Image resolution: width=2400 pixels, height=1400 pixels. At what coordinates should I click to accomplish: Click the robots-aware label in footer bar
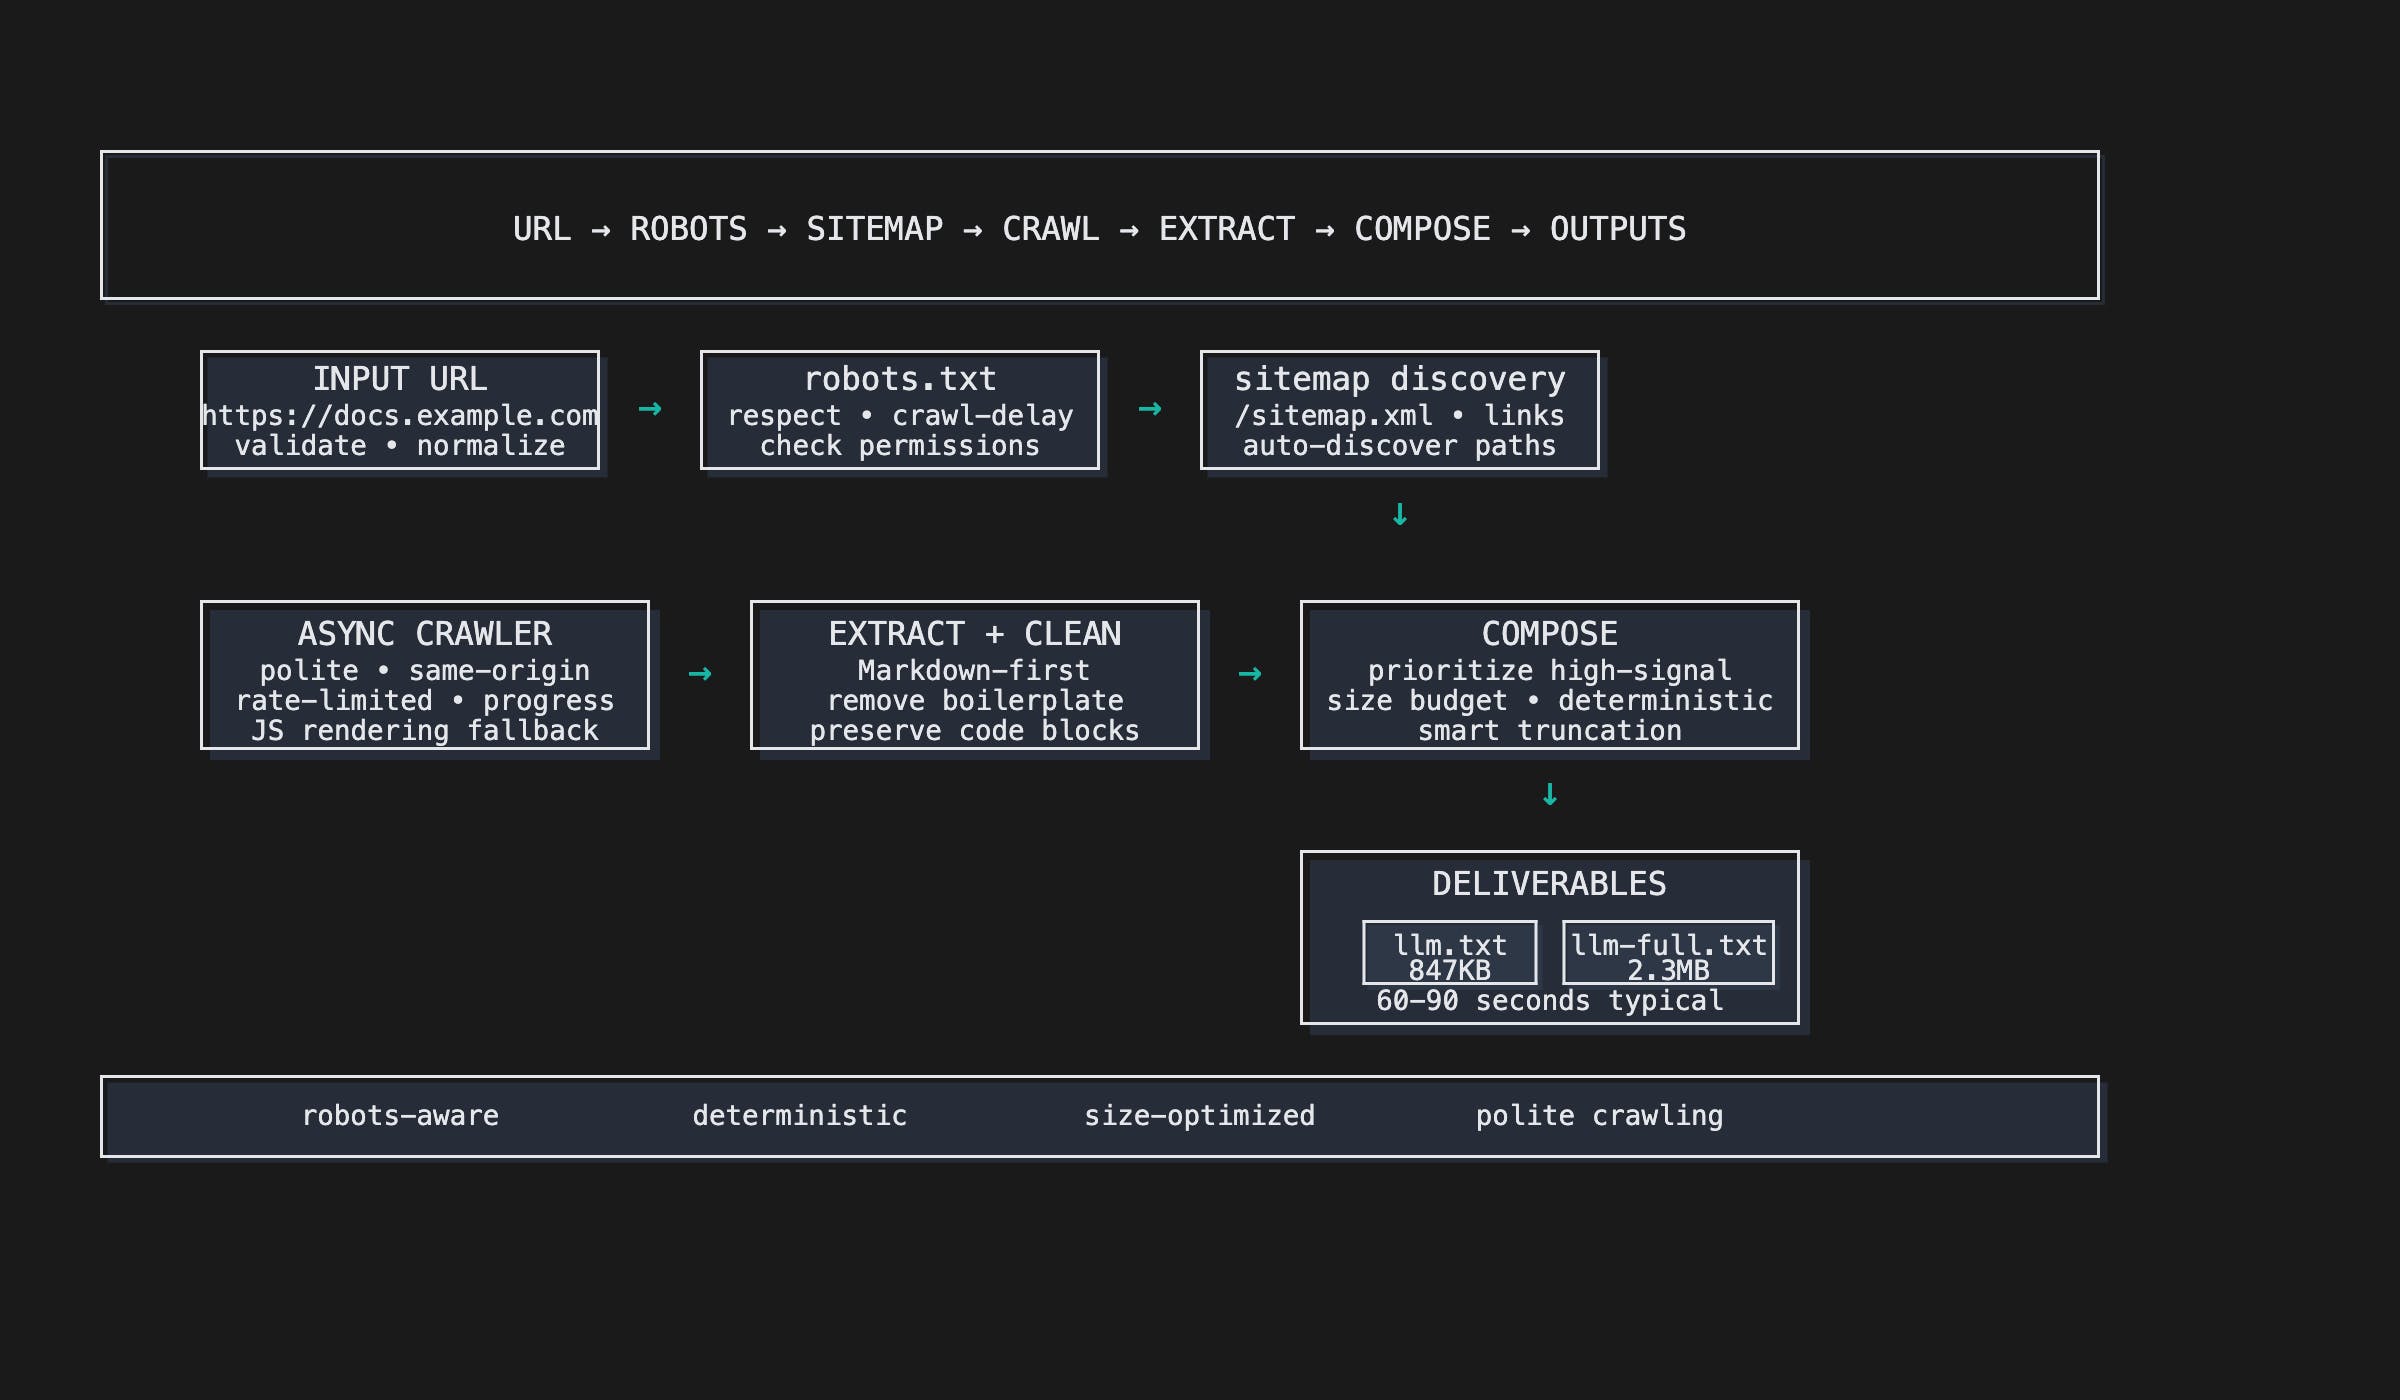(400, 1116)
